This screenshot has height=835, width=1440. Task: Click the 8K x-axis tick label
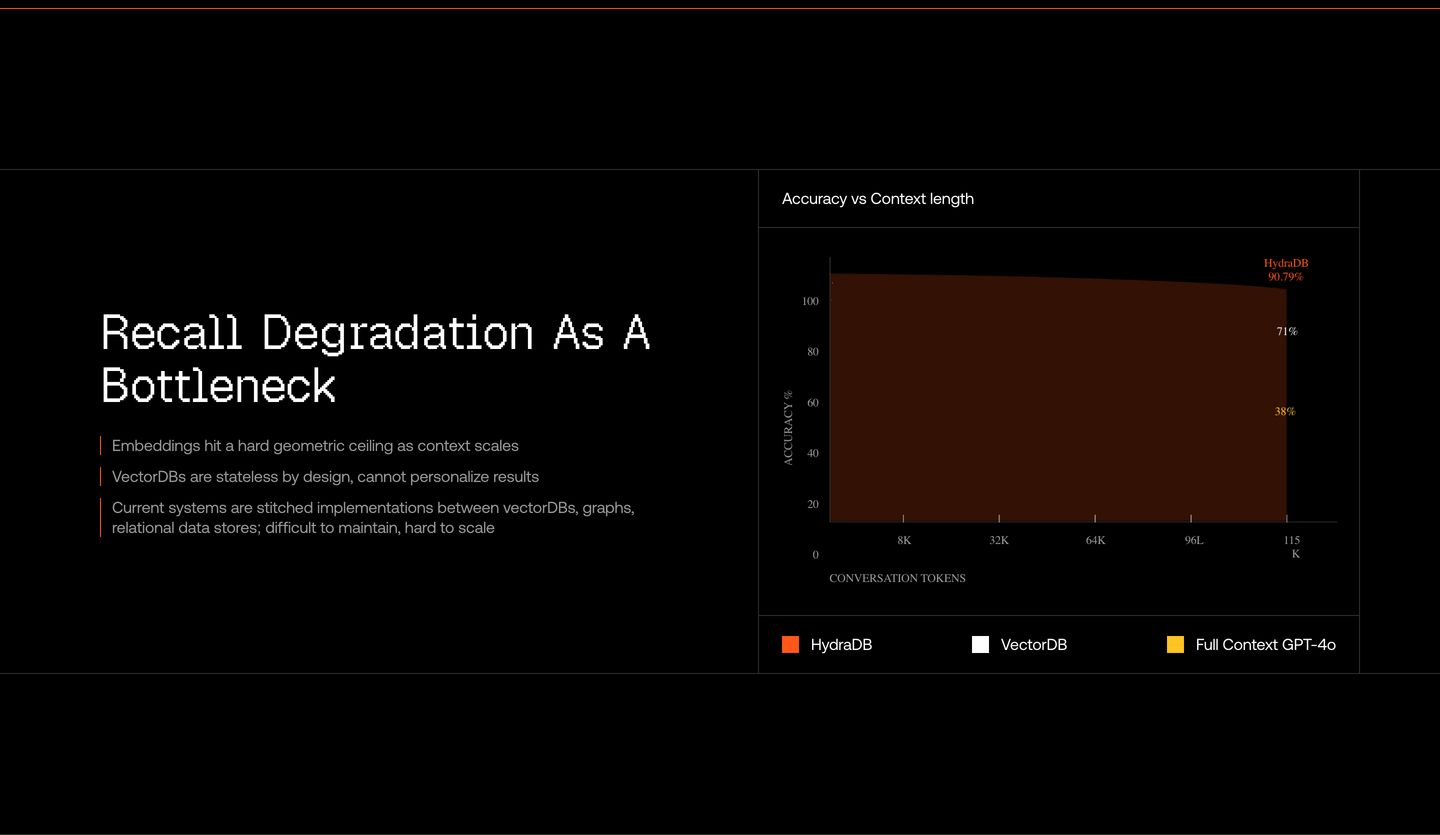click(x=904, y=540)
